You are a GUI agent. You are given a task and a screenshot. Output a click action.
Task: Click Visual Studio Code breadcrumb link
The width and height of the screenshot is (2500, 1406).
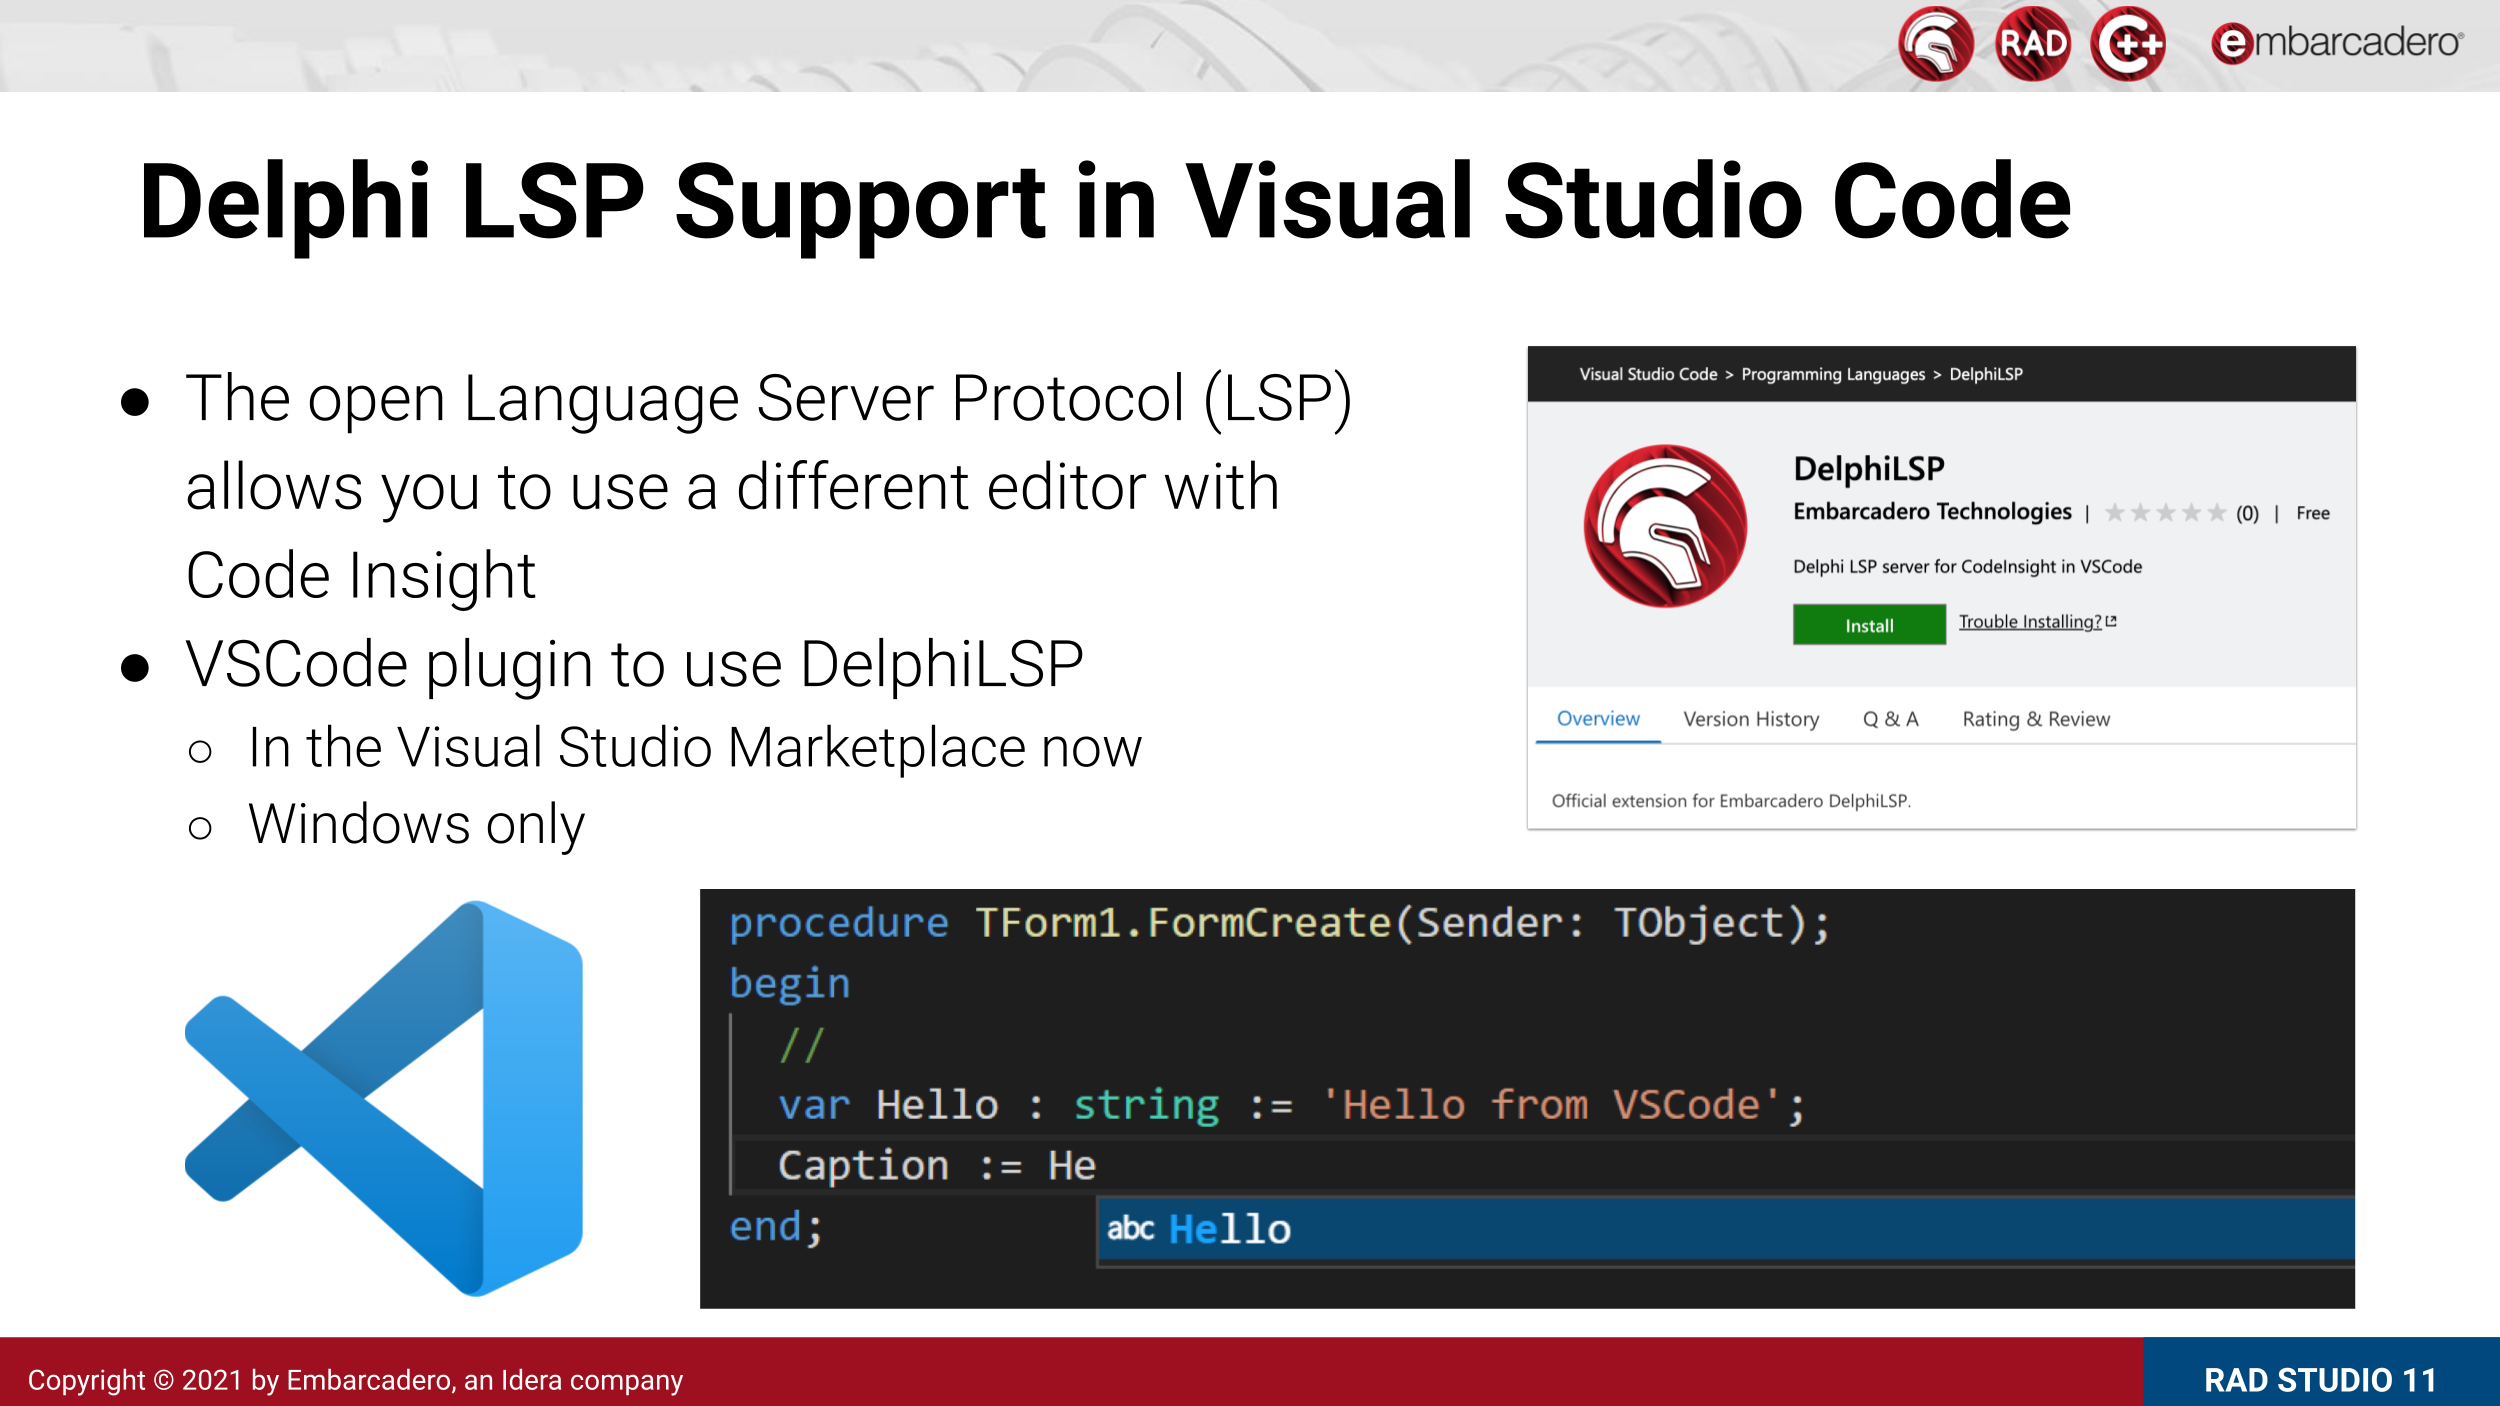click(1647, 374)
